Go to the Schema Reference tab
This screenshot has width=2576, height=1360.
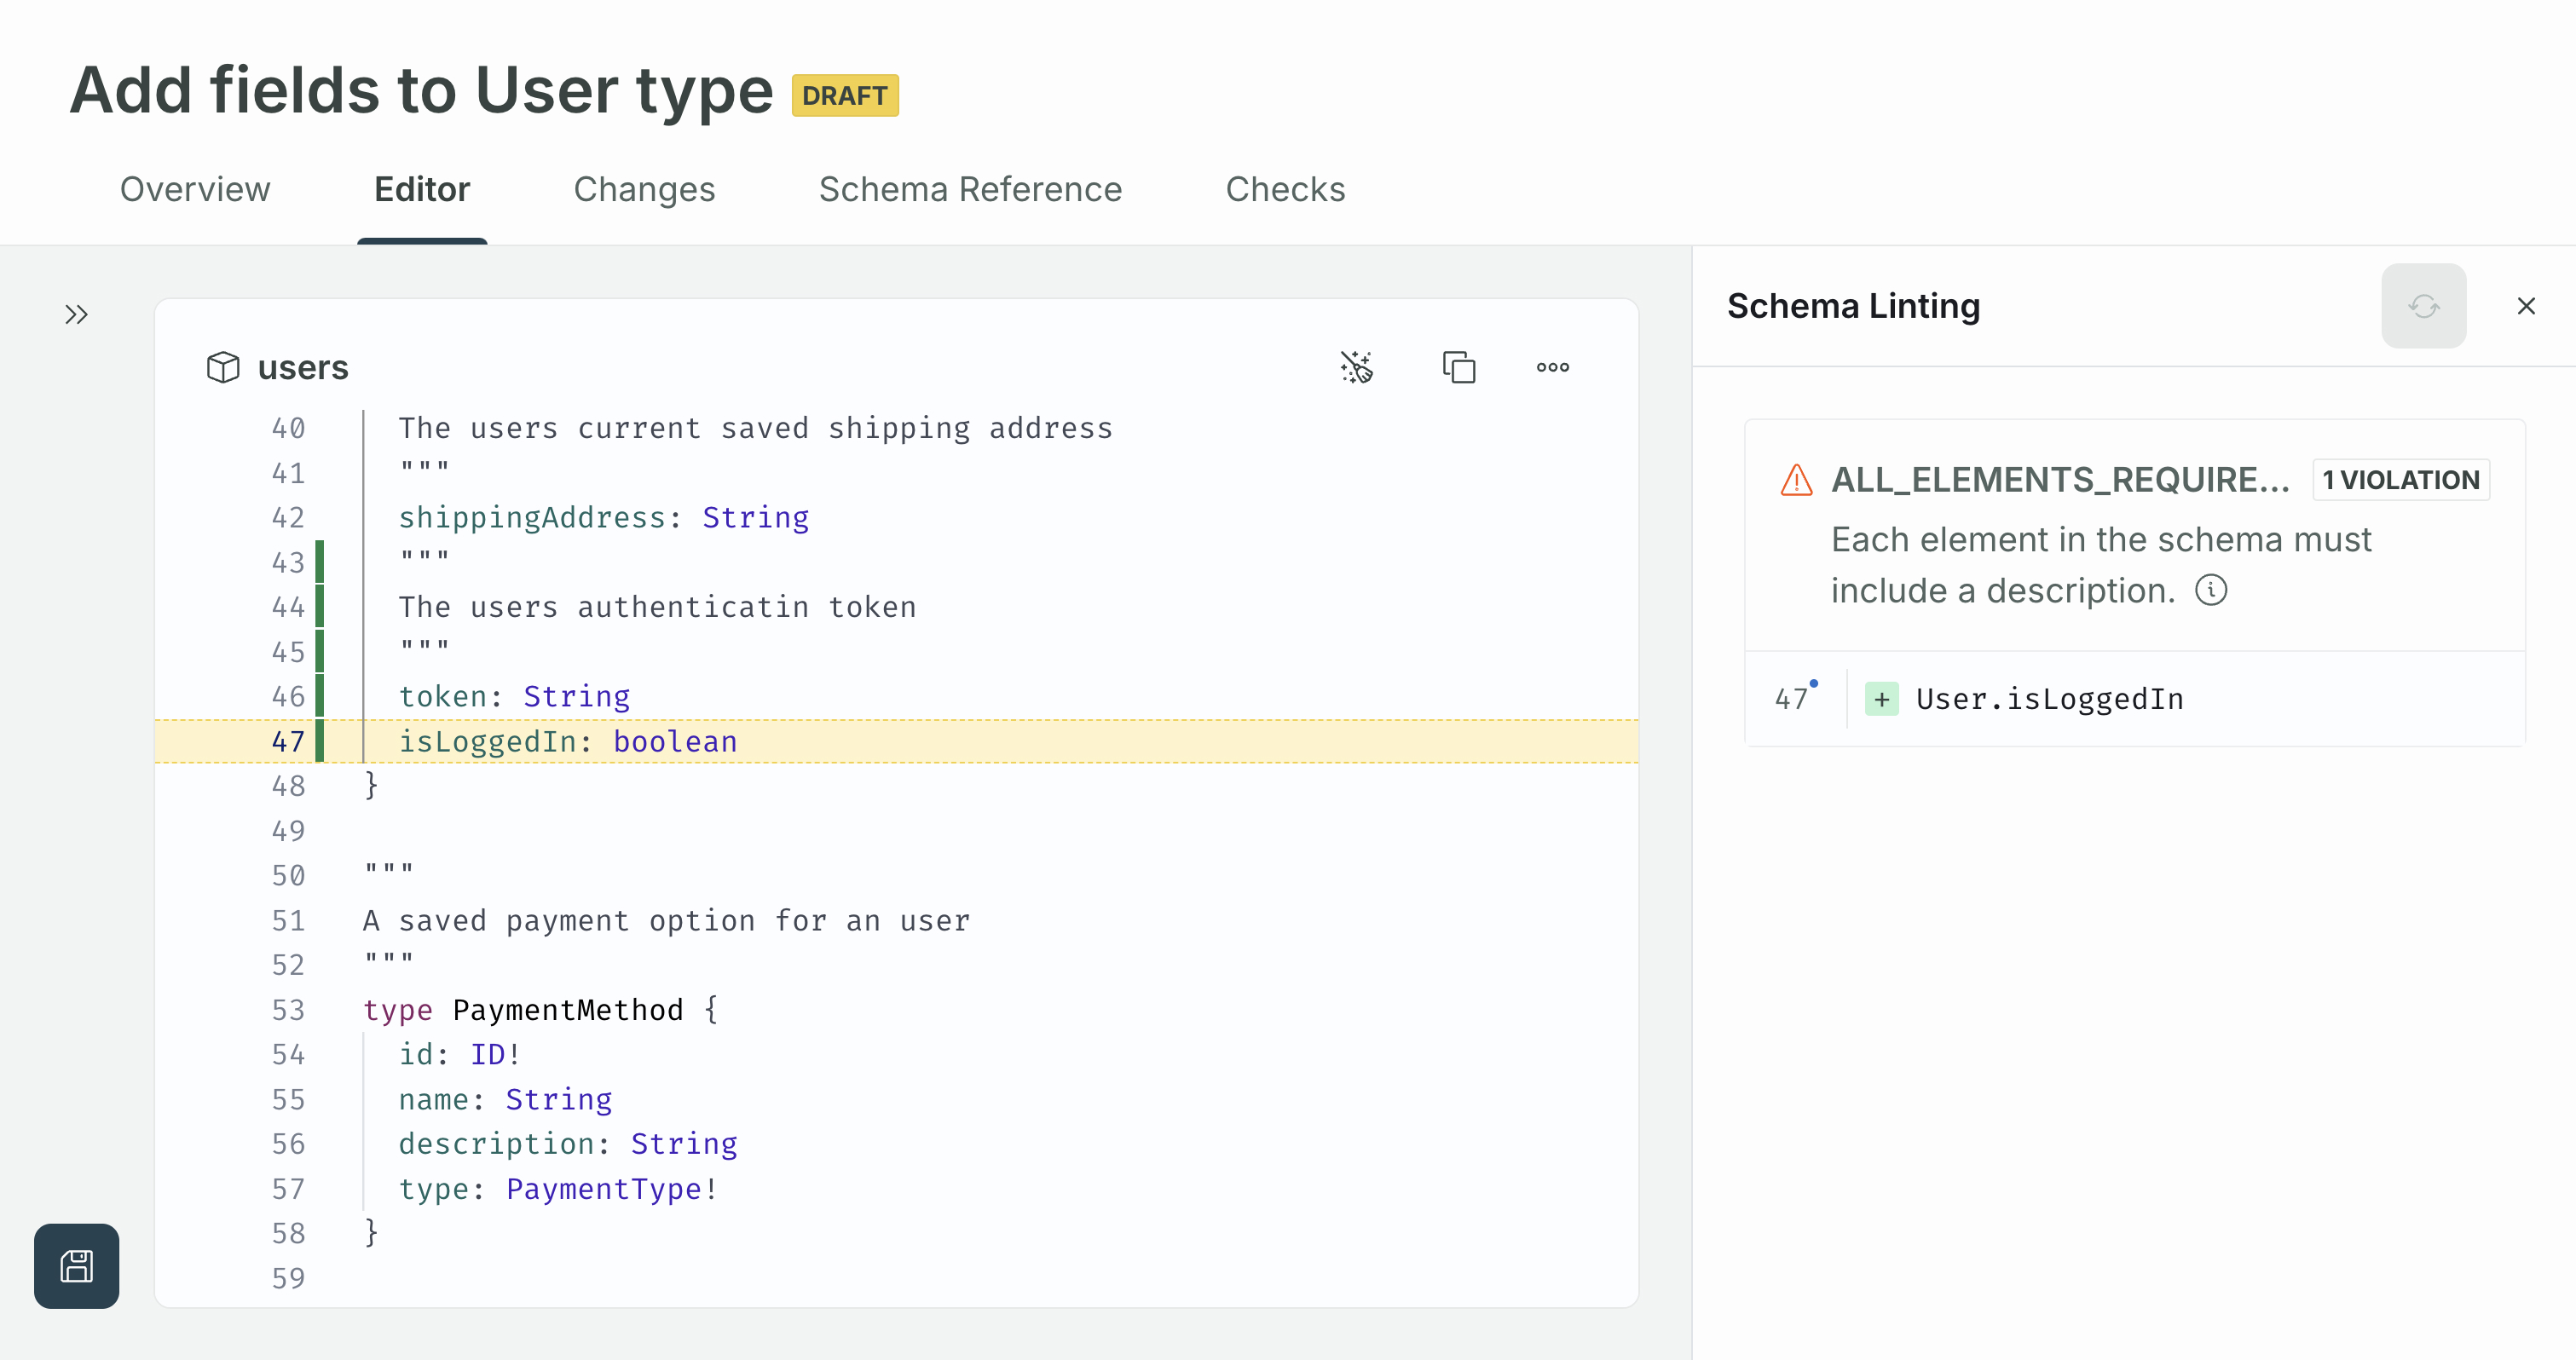pos(970,189)
